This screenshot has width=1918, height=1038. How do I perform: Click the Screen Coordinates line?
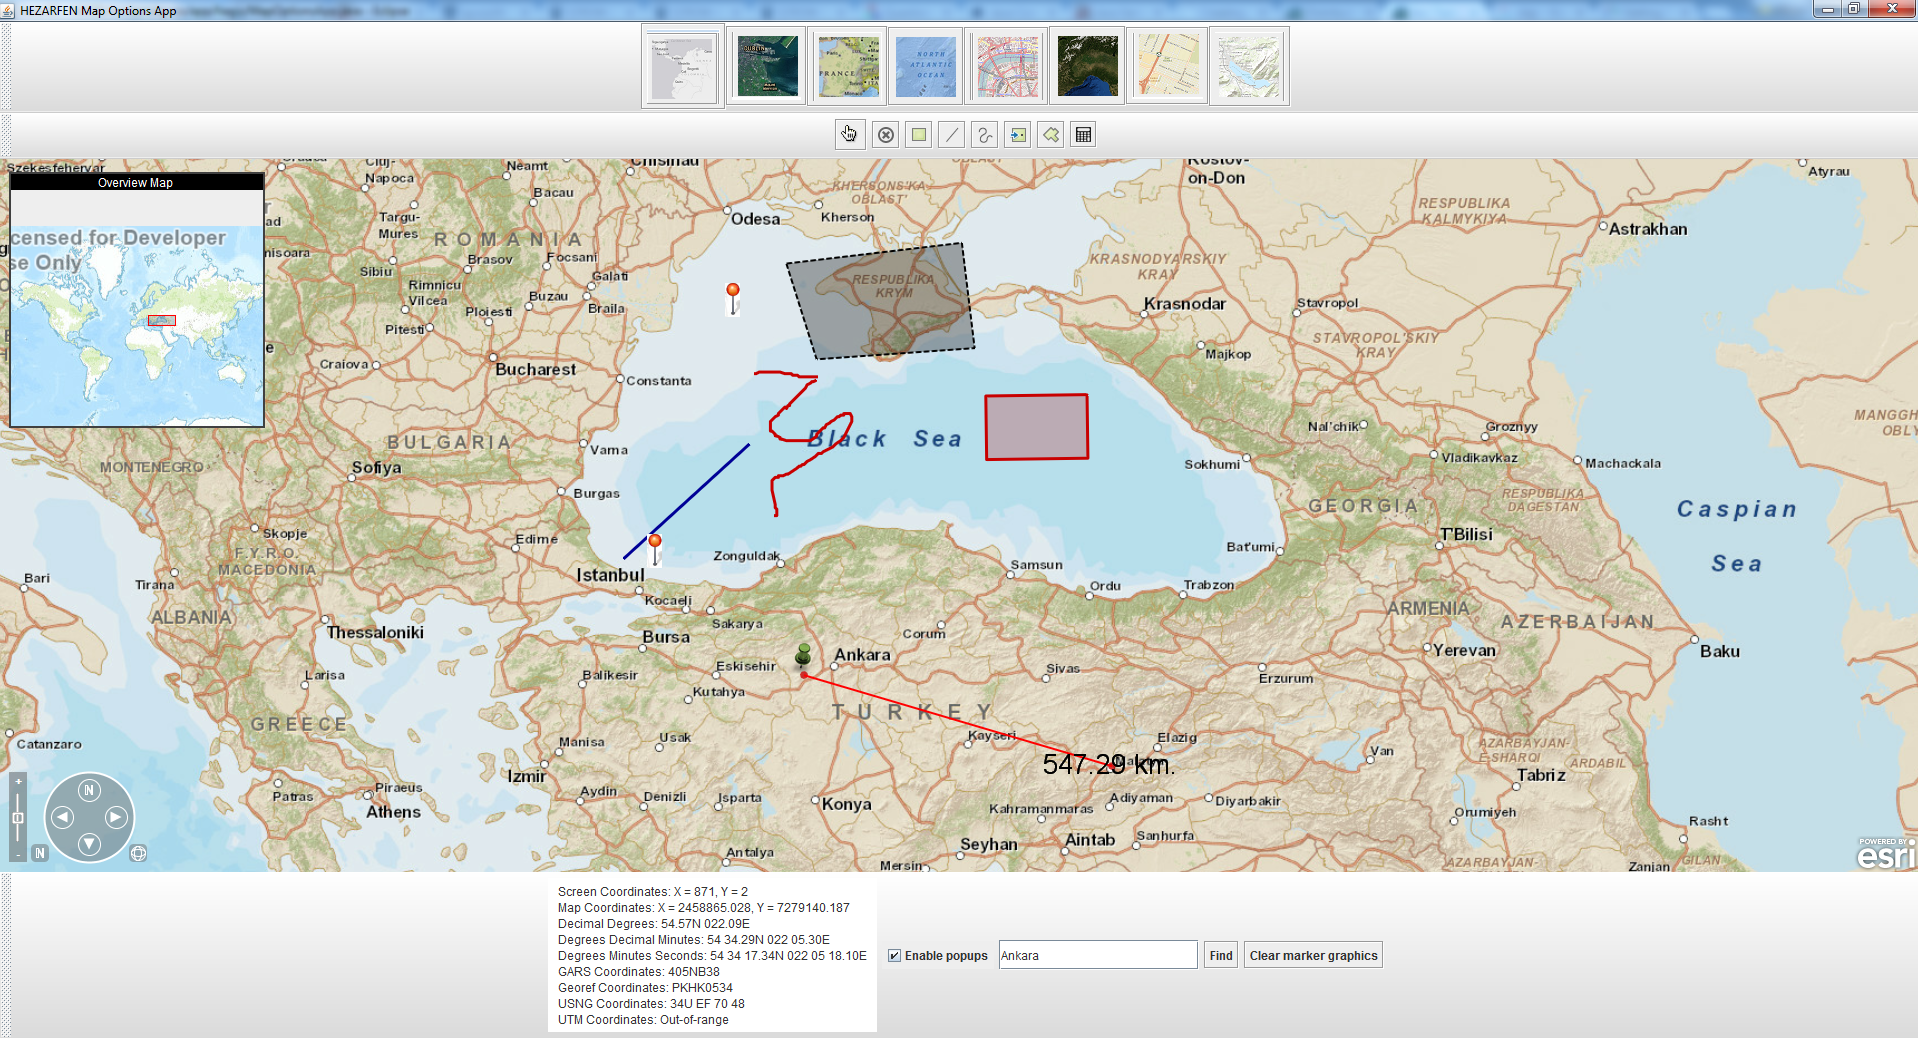(653, 892)
